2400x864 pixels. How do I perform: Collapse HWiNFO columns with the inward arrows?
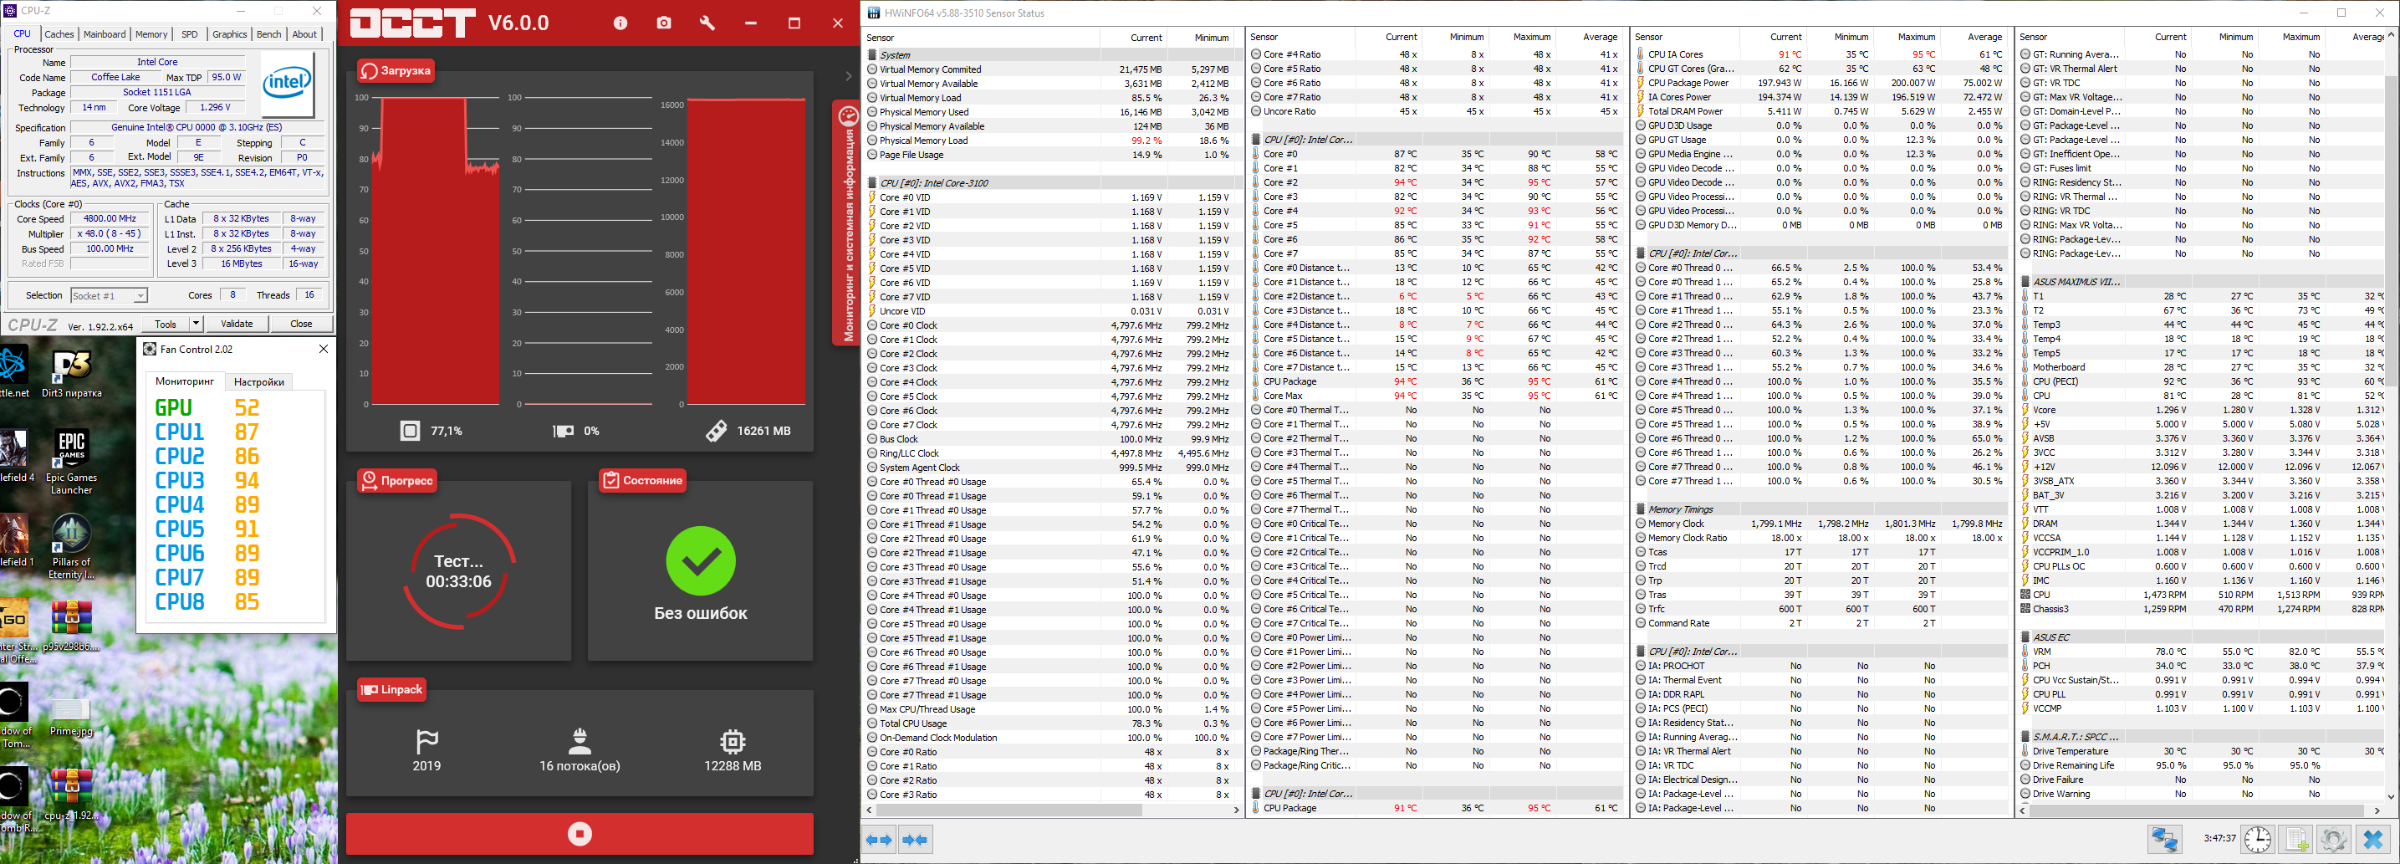pos(915,840)
